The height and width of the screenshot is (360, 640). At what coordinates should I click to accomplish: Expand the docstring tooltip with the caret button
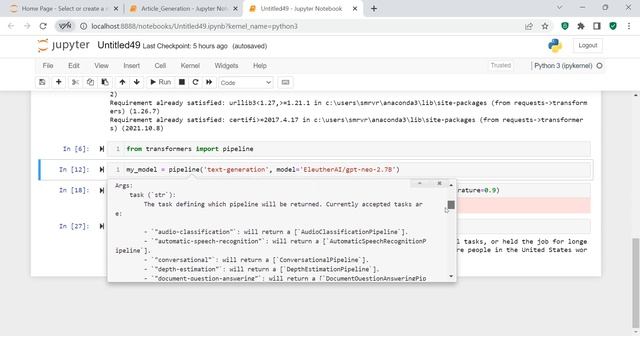pyautogui.click(x=420, y=184)
